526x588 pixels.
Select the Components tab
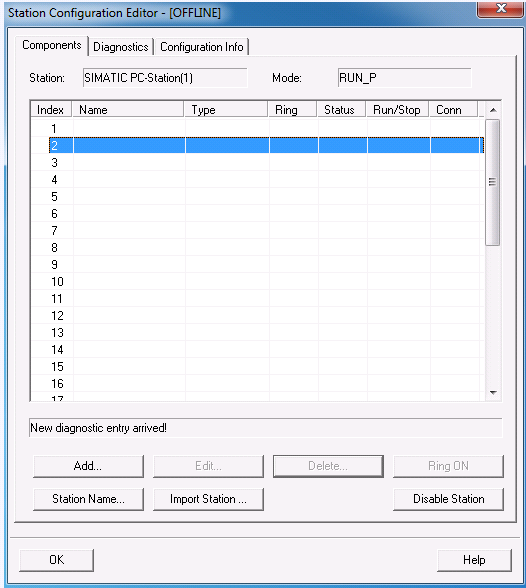coord(52,45)
